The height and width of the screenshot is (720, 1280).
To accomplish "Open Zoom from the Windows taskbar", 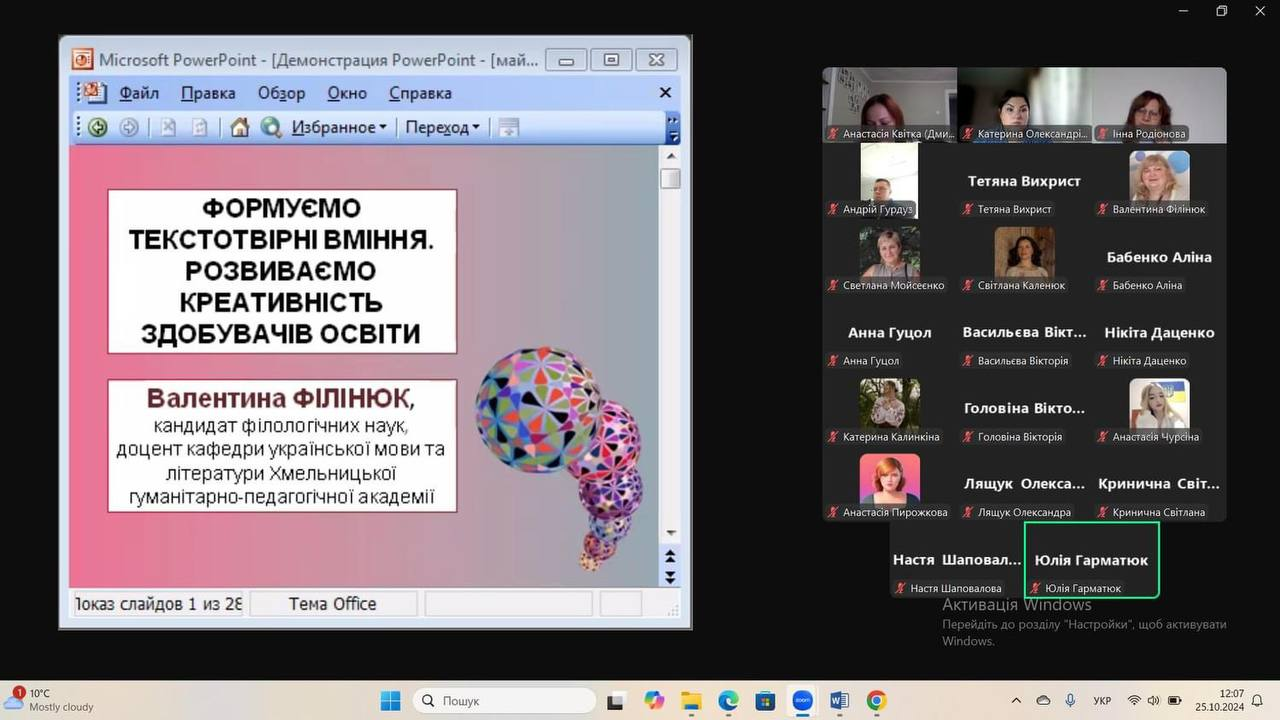I will click(x=802, y=700).
